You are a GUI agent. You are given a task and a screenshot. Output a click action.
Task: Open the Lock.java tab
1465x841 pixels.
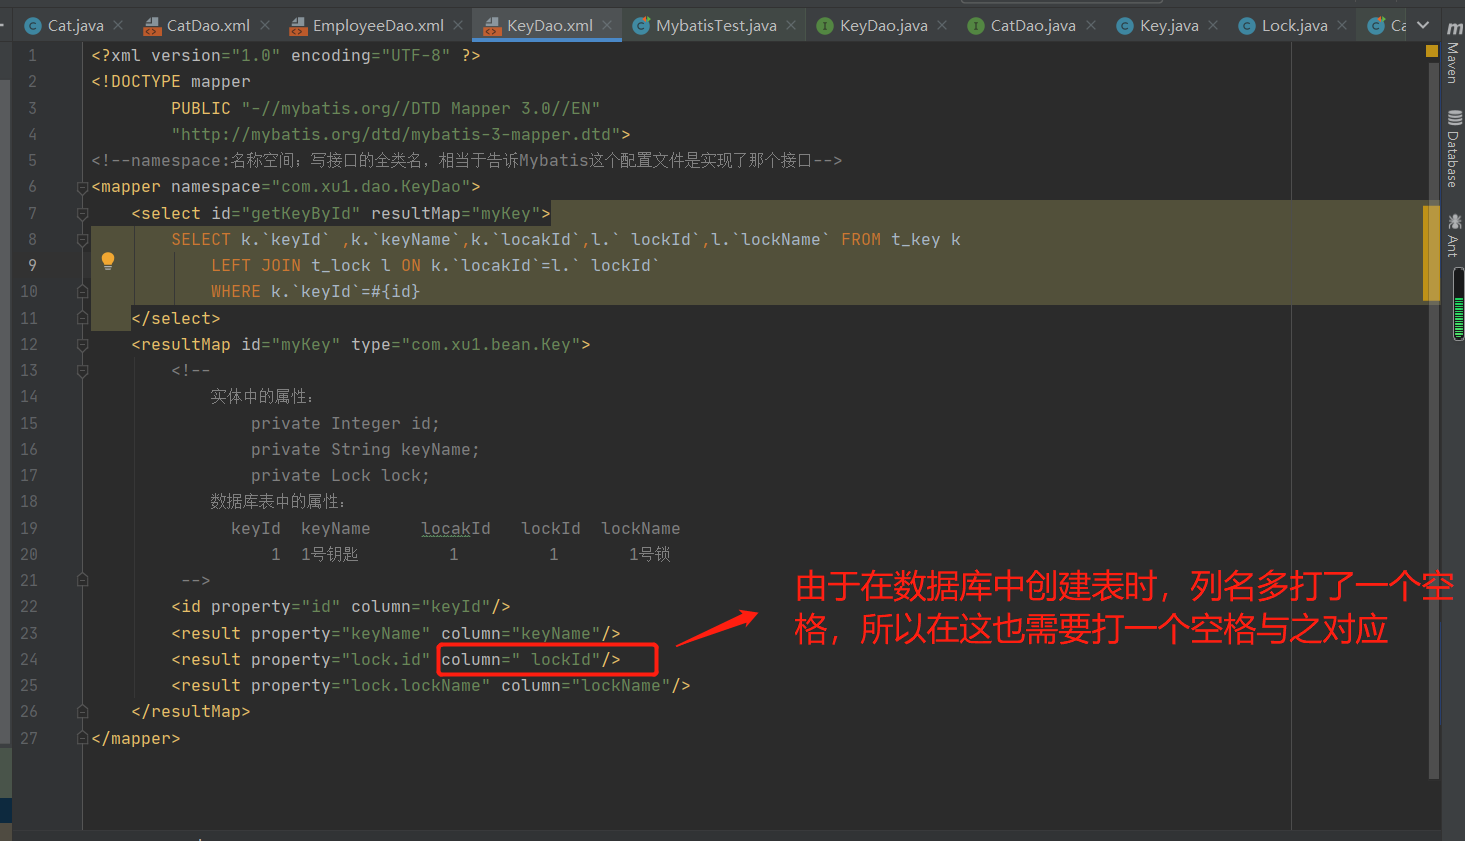[1294, 25]
